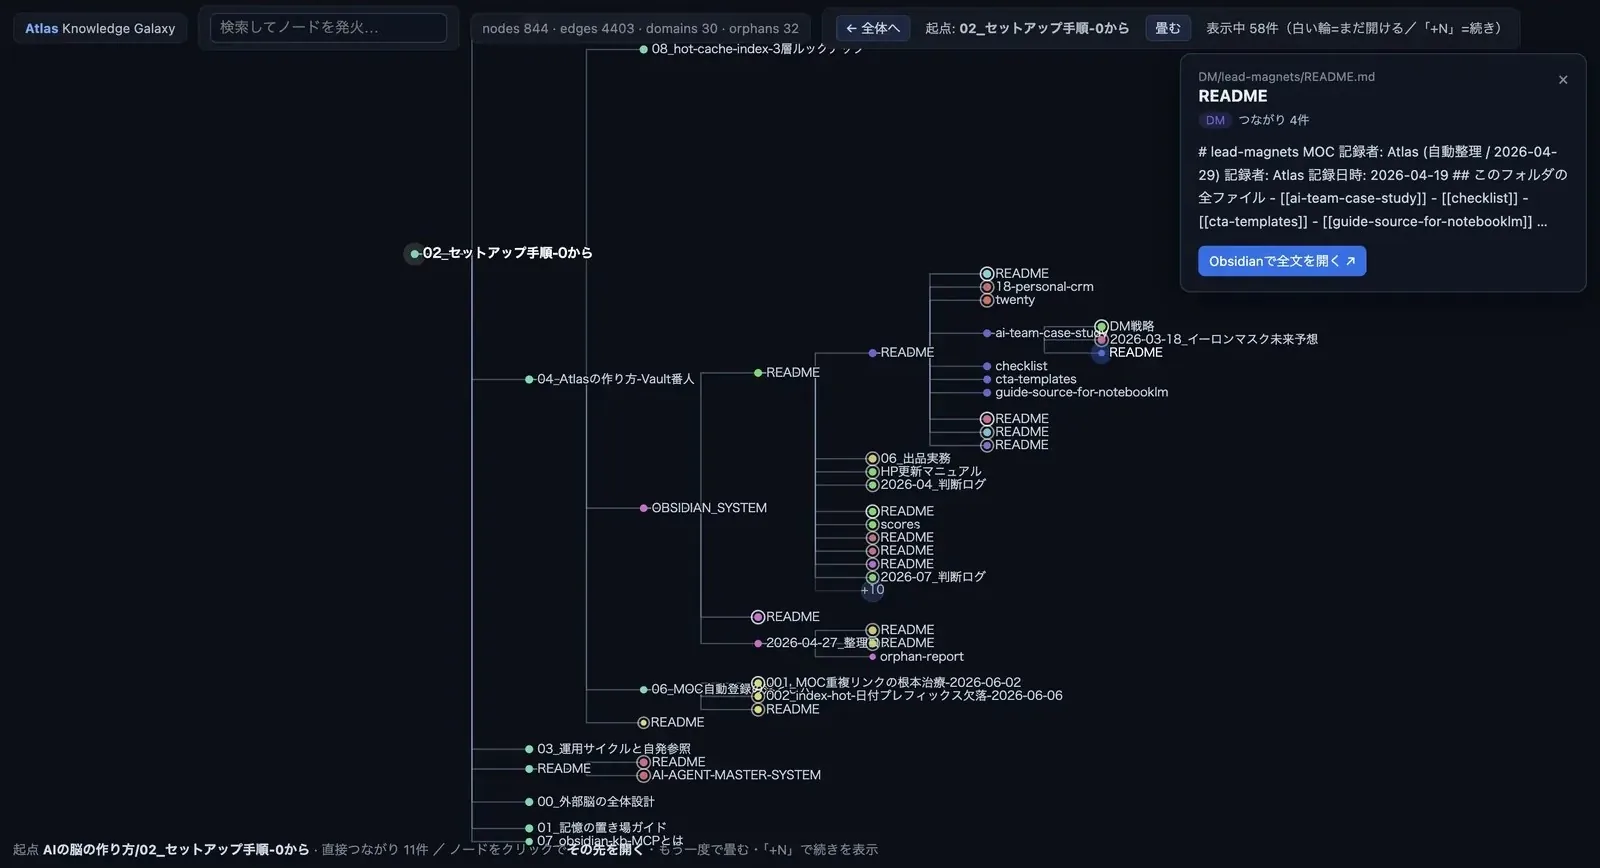This screenshot has height=868, width=1600.
Task: Click DM/lead-magnets/README.md path text
Action: click(x=1286, y=76)
